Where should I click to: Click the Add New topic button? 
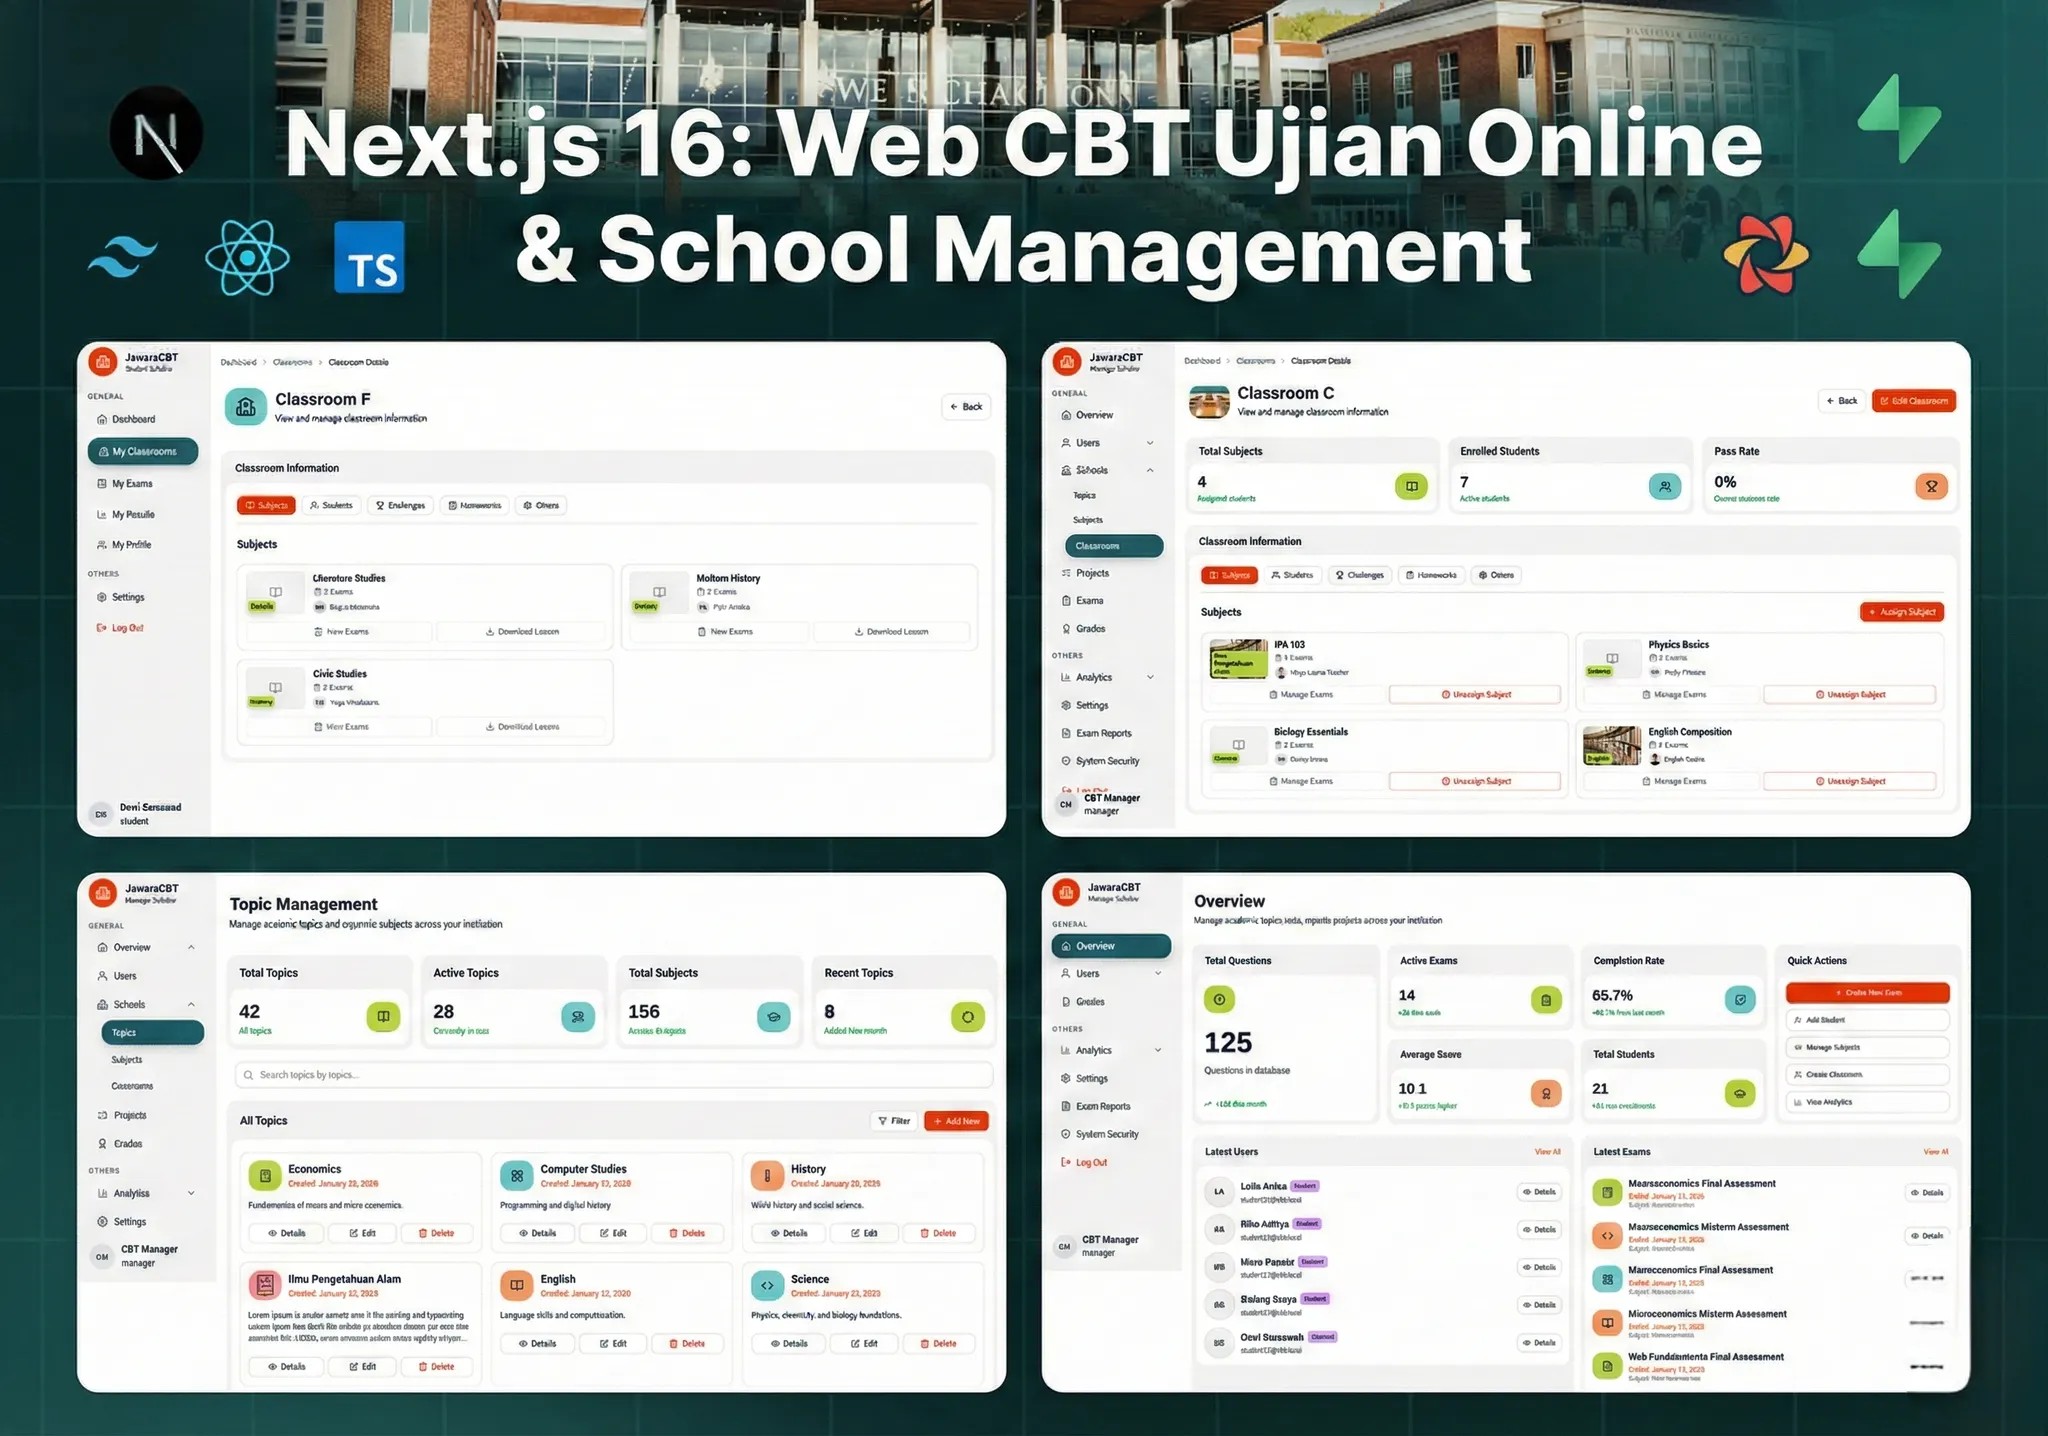(x=956, y=1121)
